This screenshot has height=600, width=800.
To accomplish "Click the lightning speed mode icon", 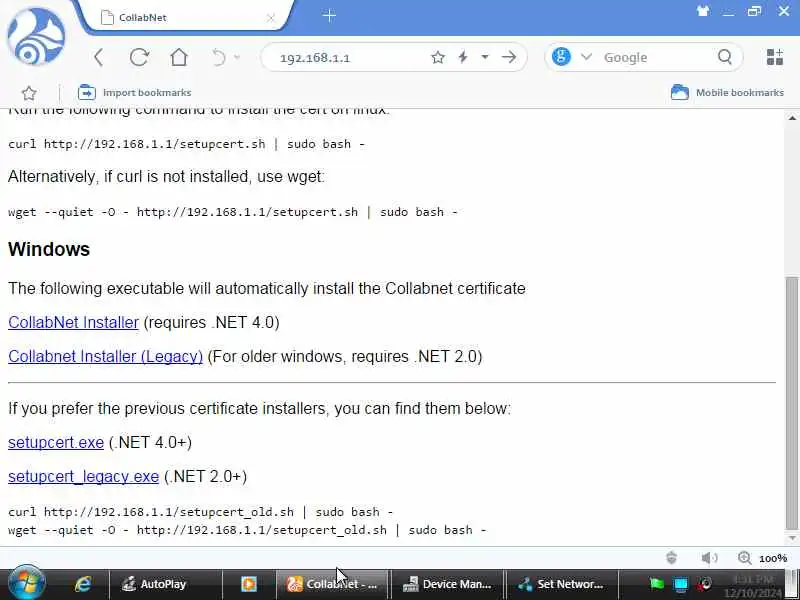I will point(463,57).
